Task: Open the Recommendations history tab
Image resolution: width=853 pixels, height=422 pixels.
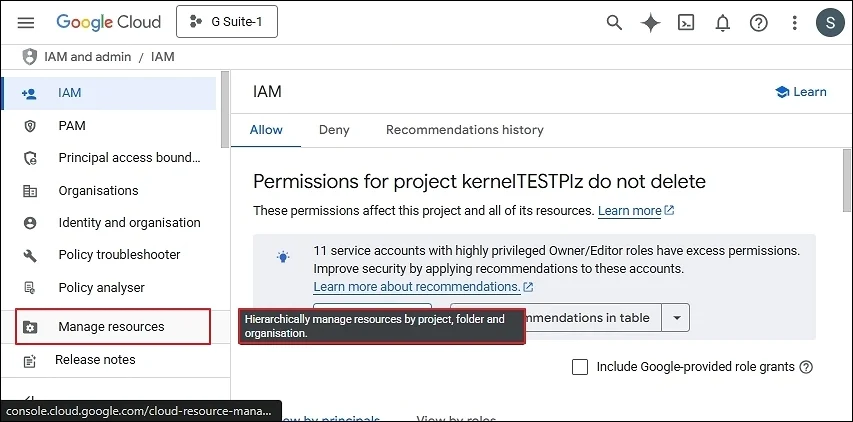Action: (465, 130)
